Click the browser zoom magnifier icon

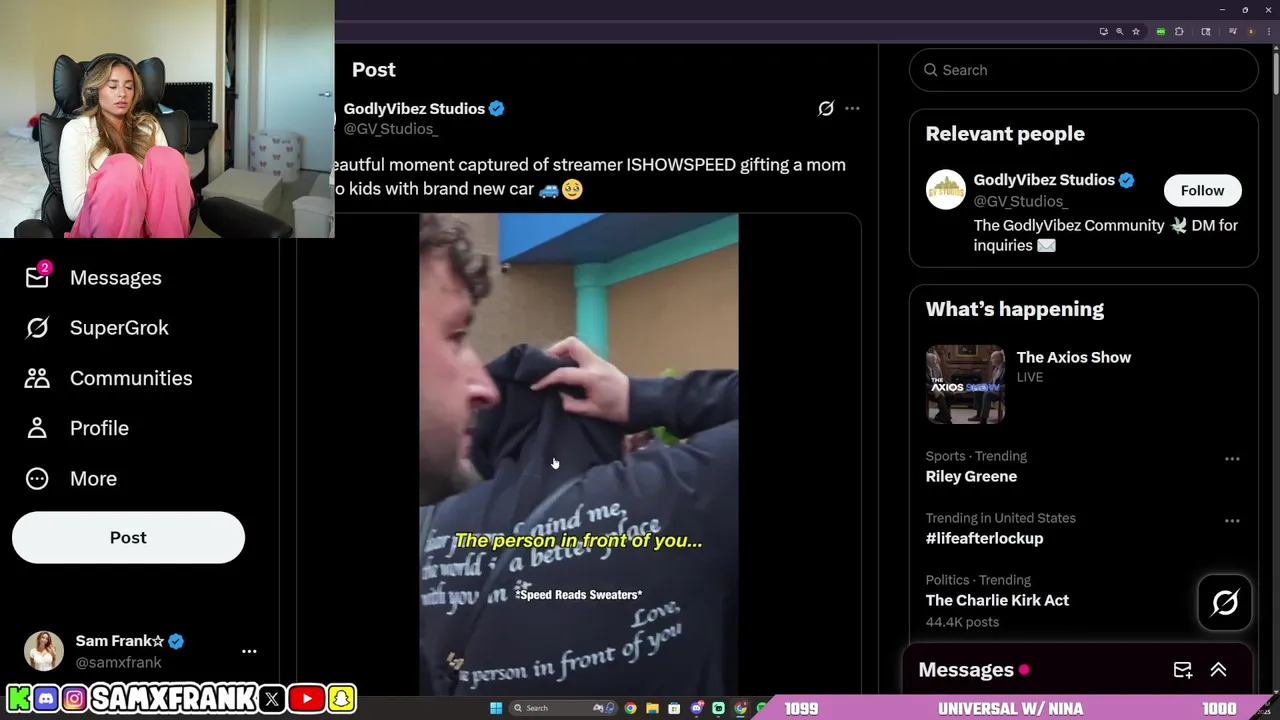pyautogui.click(x=1120, y=32)
